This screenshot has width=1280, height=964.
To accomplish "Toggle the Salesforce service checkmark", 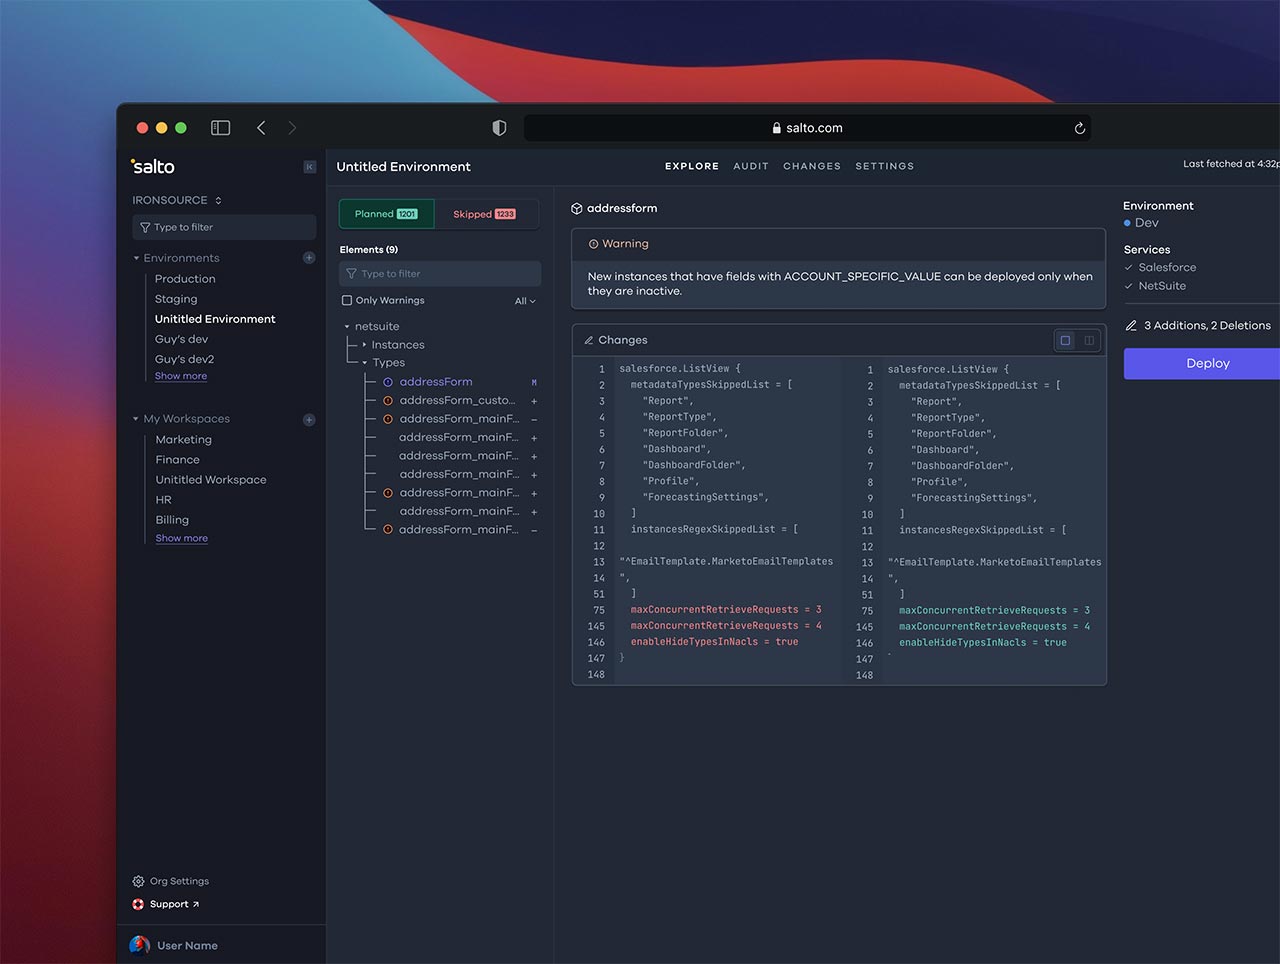I will pyautogui.click(x=1129, y=268).
